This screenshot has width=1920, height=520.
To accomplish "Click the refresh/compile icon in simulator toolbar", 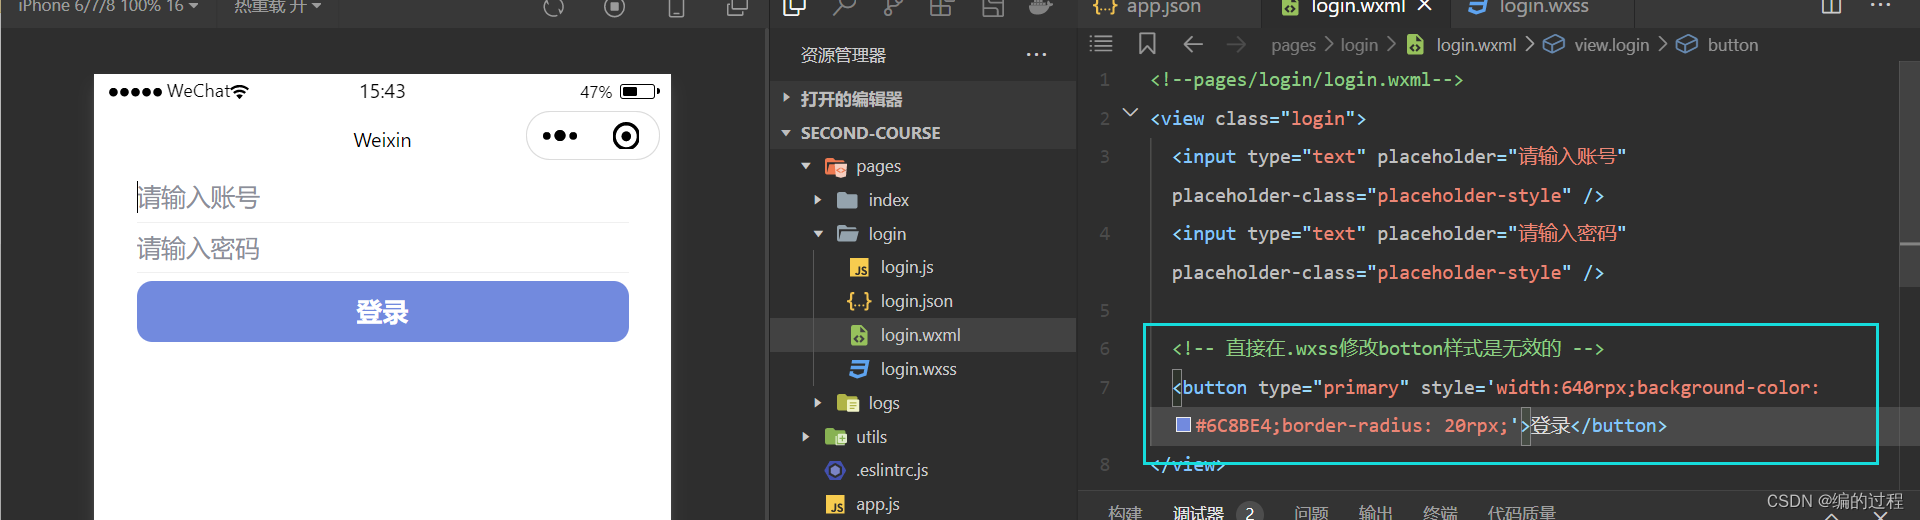I will (554, 8).
